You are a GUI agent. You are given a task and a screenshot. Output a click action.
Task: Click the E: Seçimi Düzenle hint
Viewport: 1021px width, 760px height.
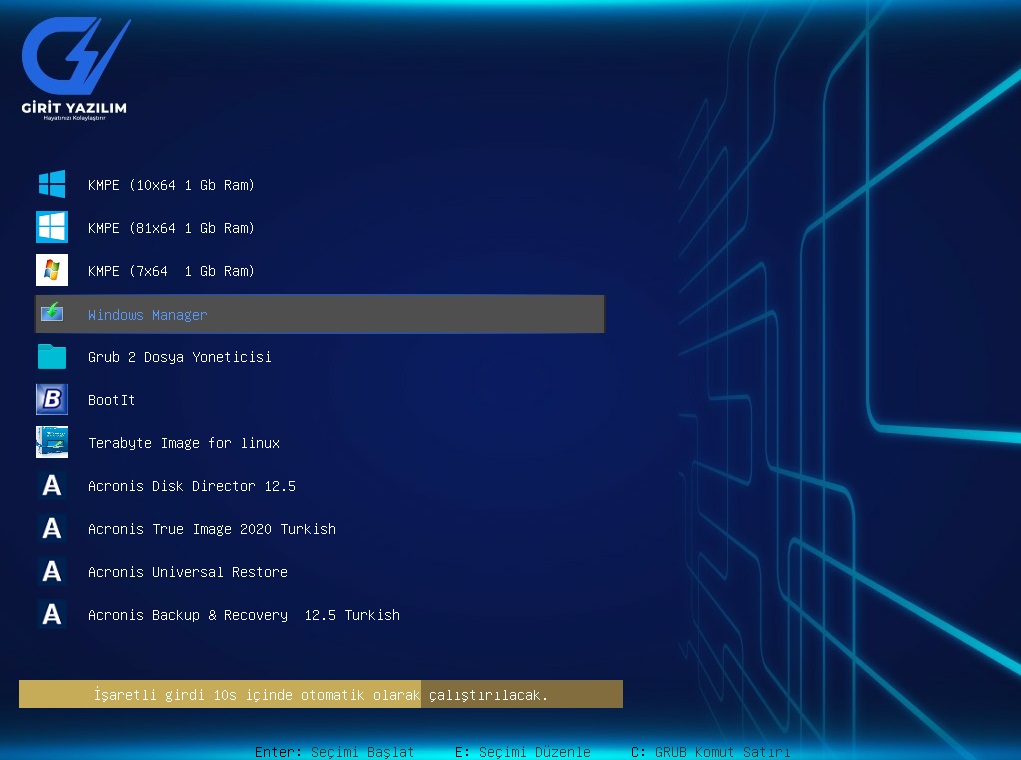click(x=522, y=752)
